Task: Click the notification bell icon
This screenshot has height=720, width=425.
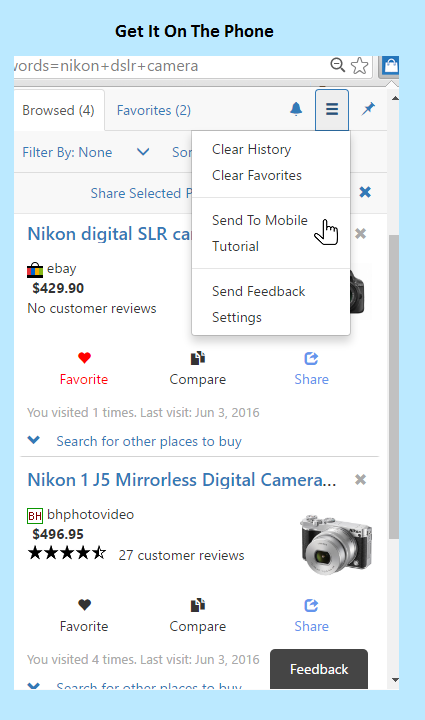Action: coord(296,109)
